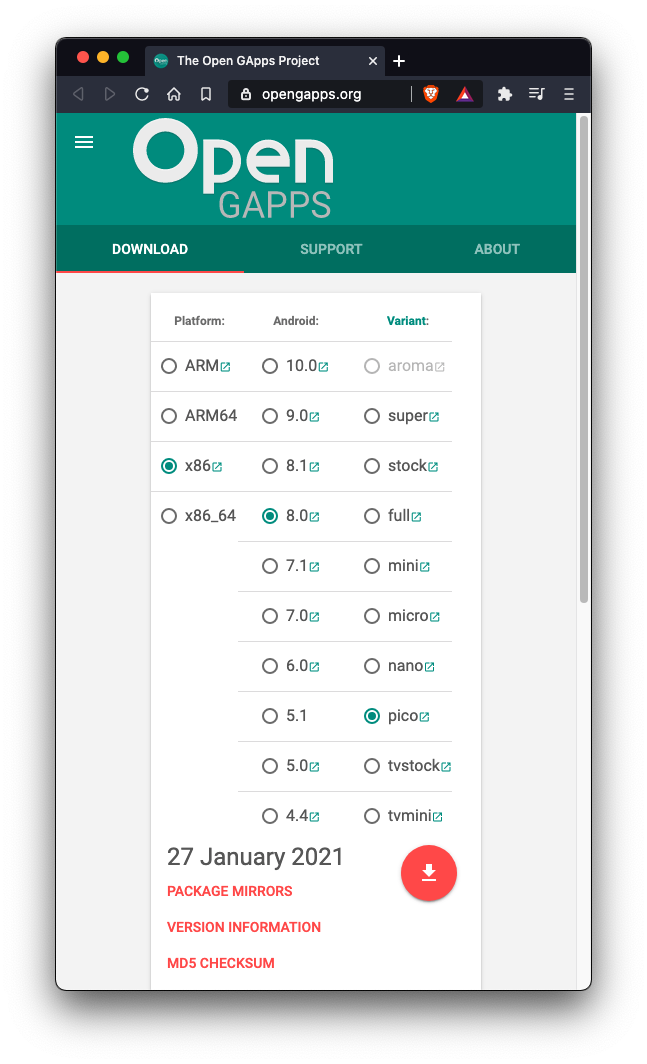This screenshot has width=647, height=1064.
Task: Open external info link next to 8.1
Action: click(314, 467)
